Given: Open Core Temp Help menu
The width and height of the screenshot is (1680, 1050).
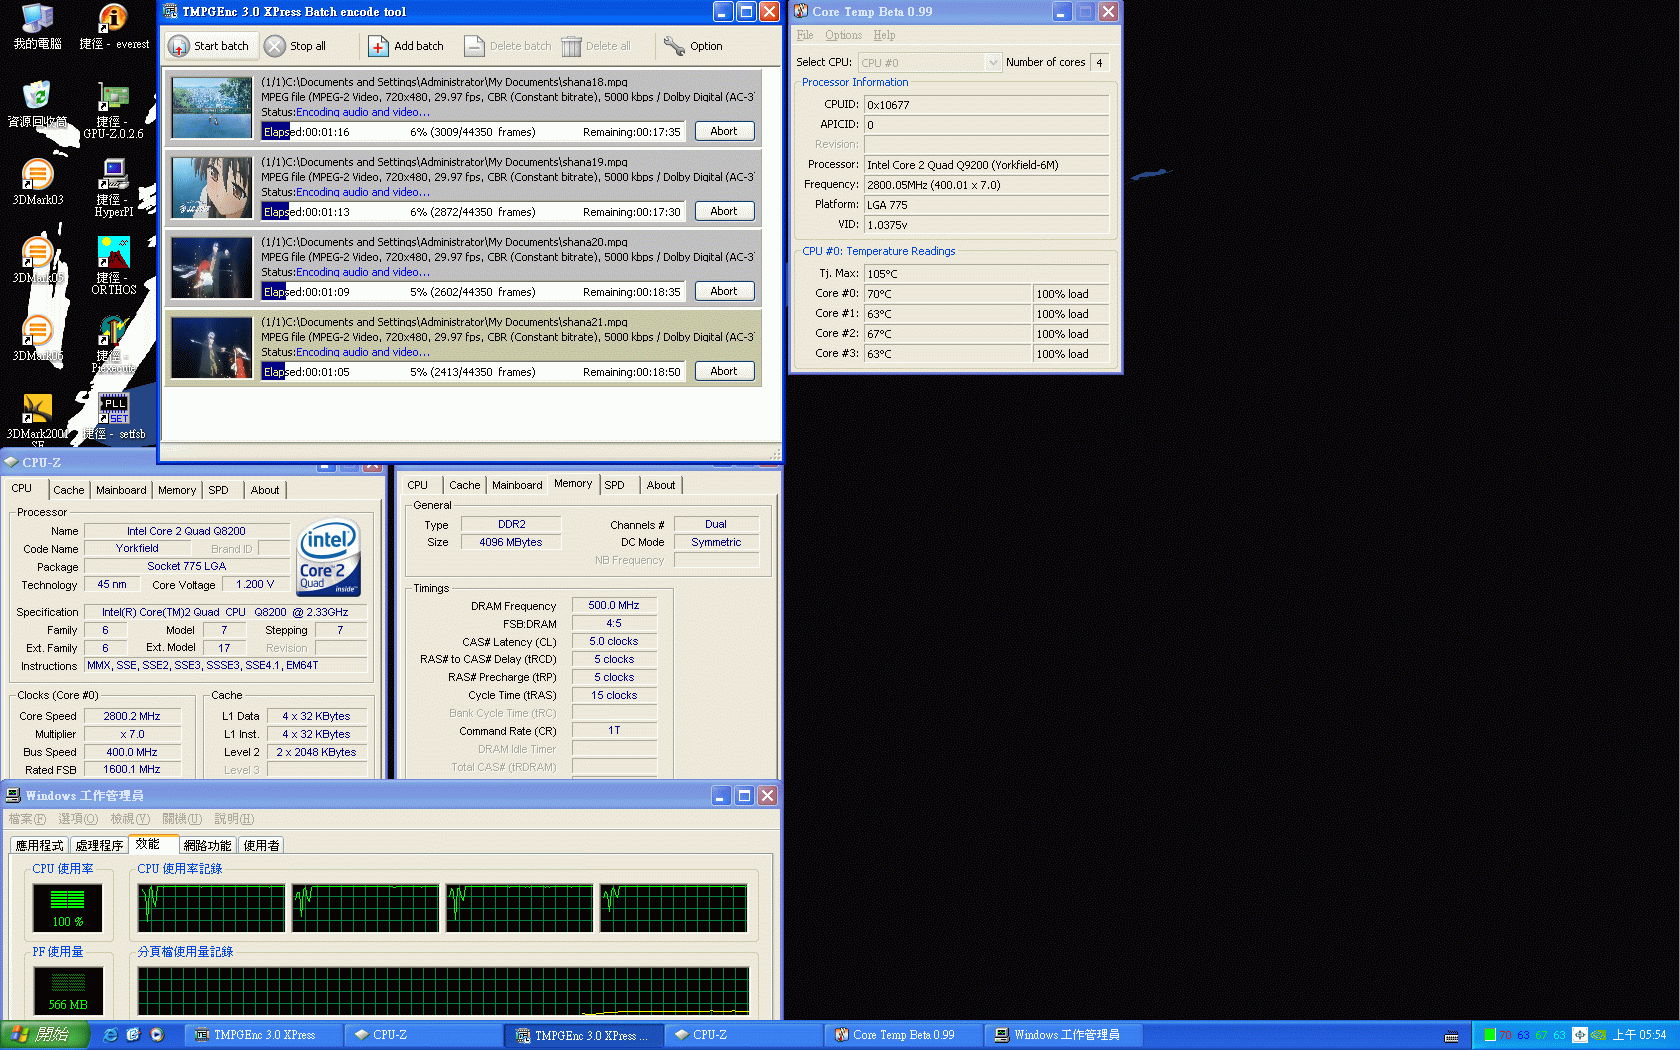Looking at the screenshot, I should (884, 35).
